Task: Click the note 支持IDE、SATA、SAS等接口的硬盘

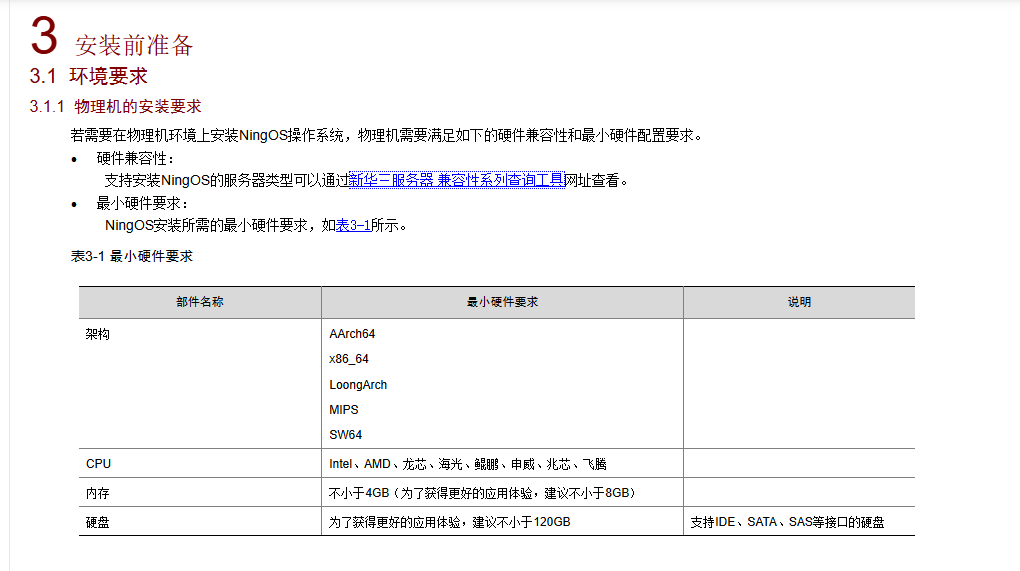Action: tap(787, 522)
